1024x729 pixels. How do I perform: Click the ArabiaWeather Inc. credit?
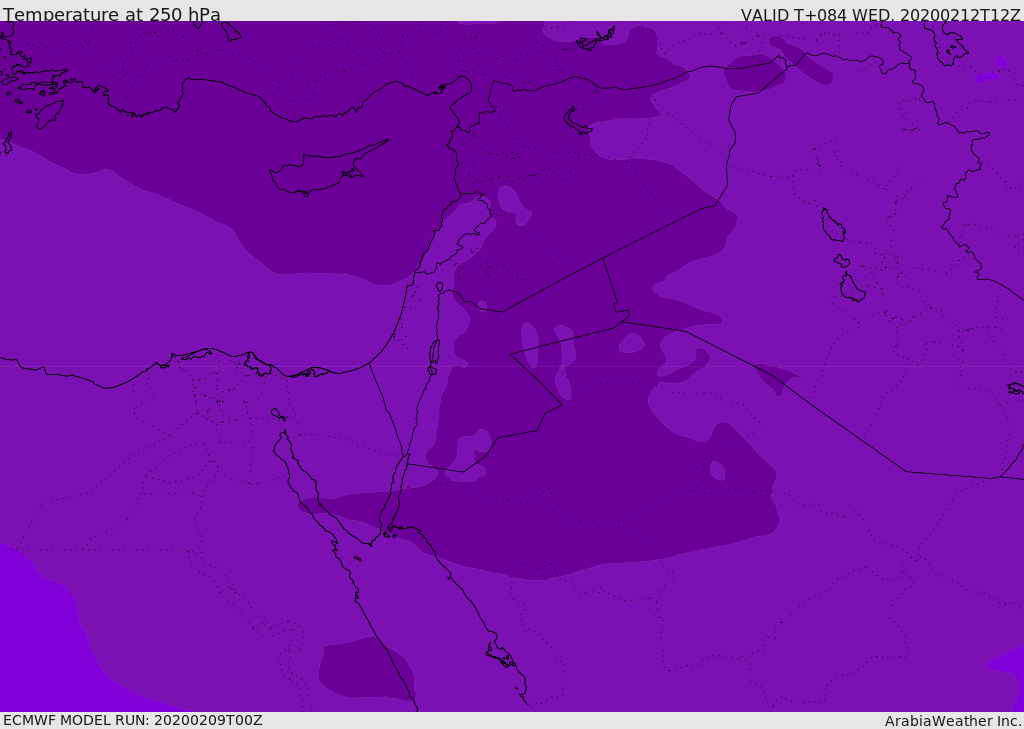pyautogui.click(x=952, y=720)
